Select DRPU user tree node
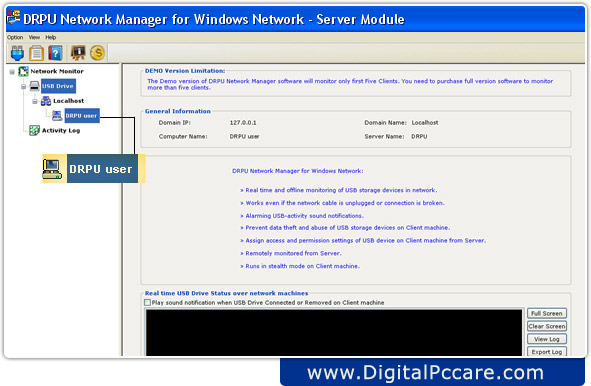The width and height of the screenshot is (591, 386). pos(82,115)
